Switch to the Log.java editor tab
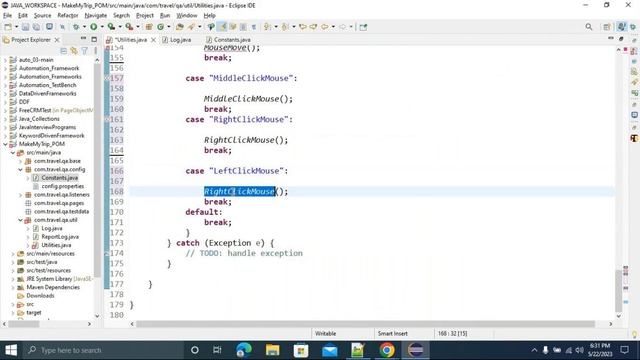The width and height of the screenshot is (640, 360). (177, 40)
